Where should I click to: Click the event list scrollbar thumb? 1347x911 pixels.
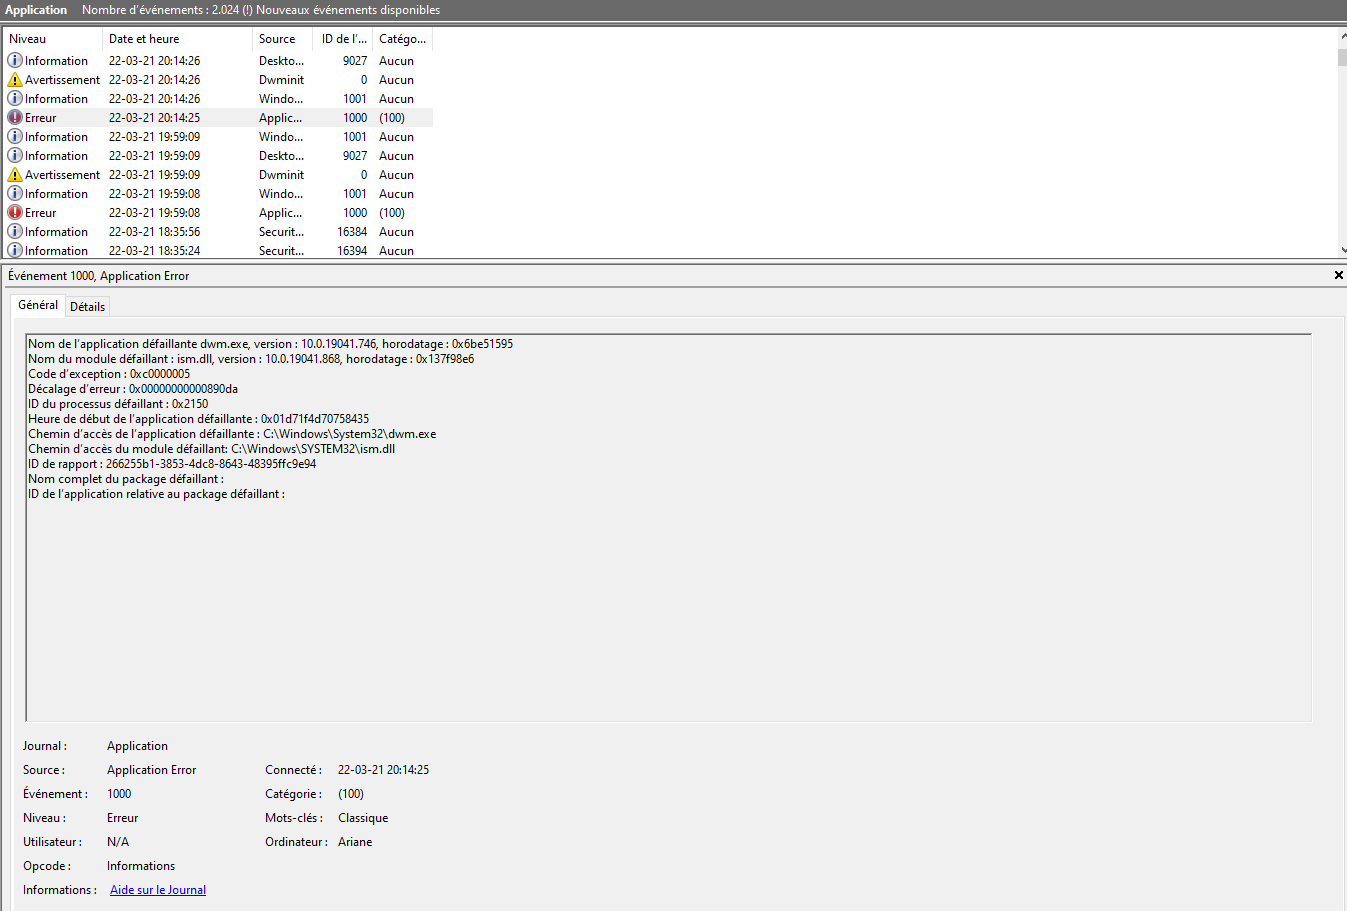[1342, 56]
